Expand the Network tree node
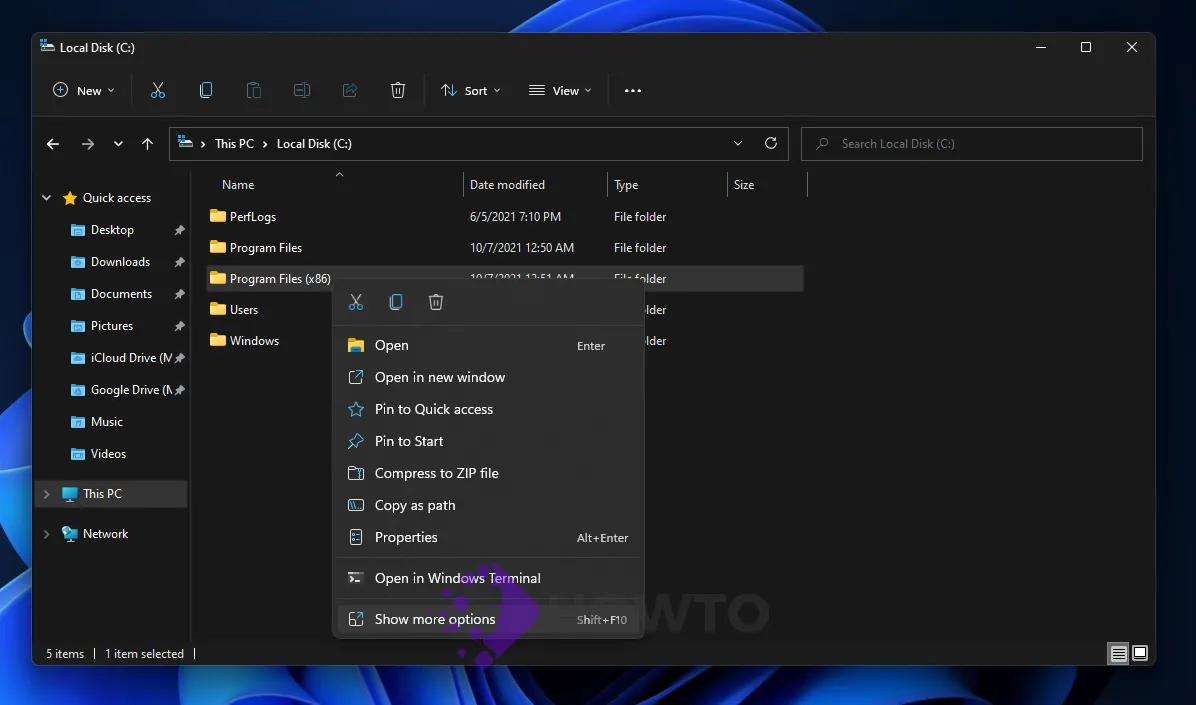1196x705 pixels. (x=47, y=534)
